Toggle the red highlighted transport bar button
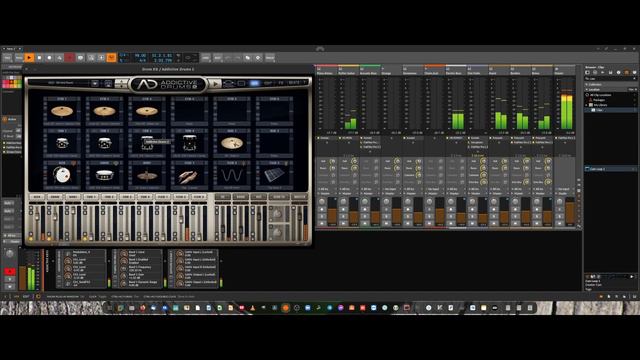Viewport: 640px width, 360px height. 70,58
